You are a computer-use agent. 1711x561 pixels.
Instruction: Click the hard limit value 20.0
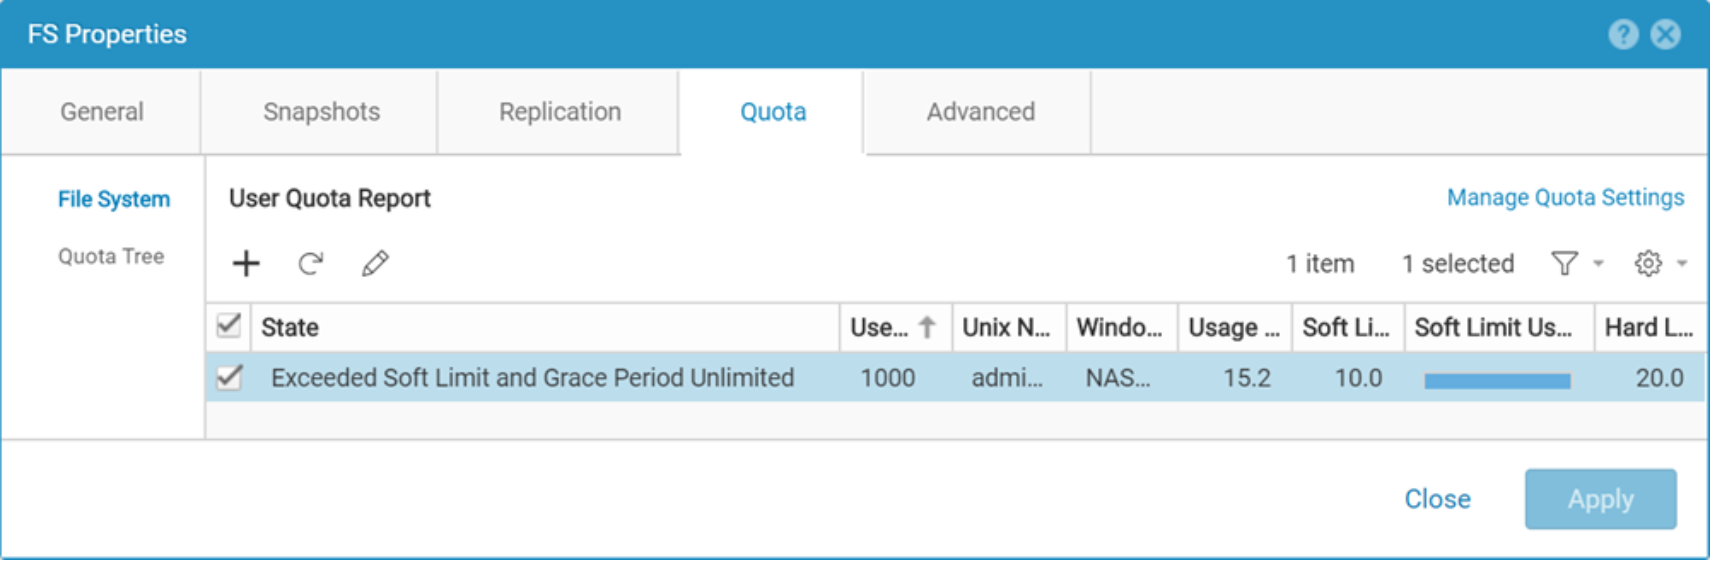pyautogui.click(x=1660, y=378)
